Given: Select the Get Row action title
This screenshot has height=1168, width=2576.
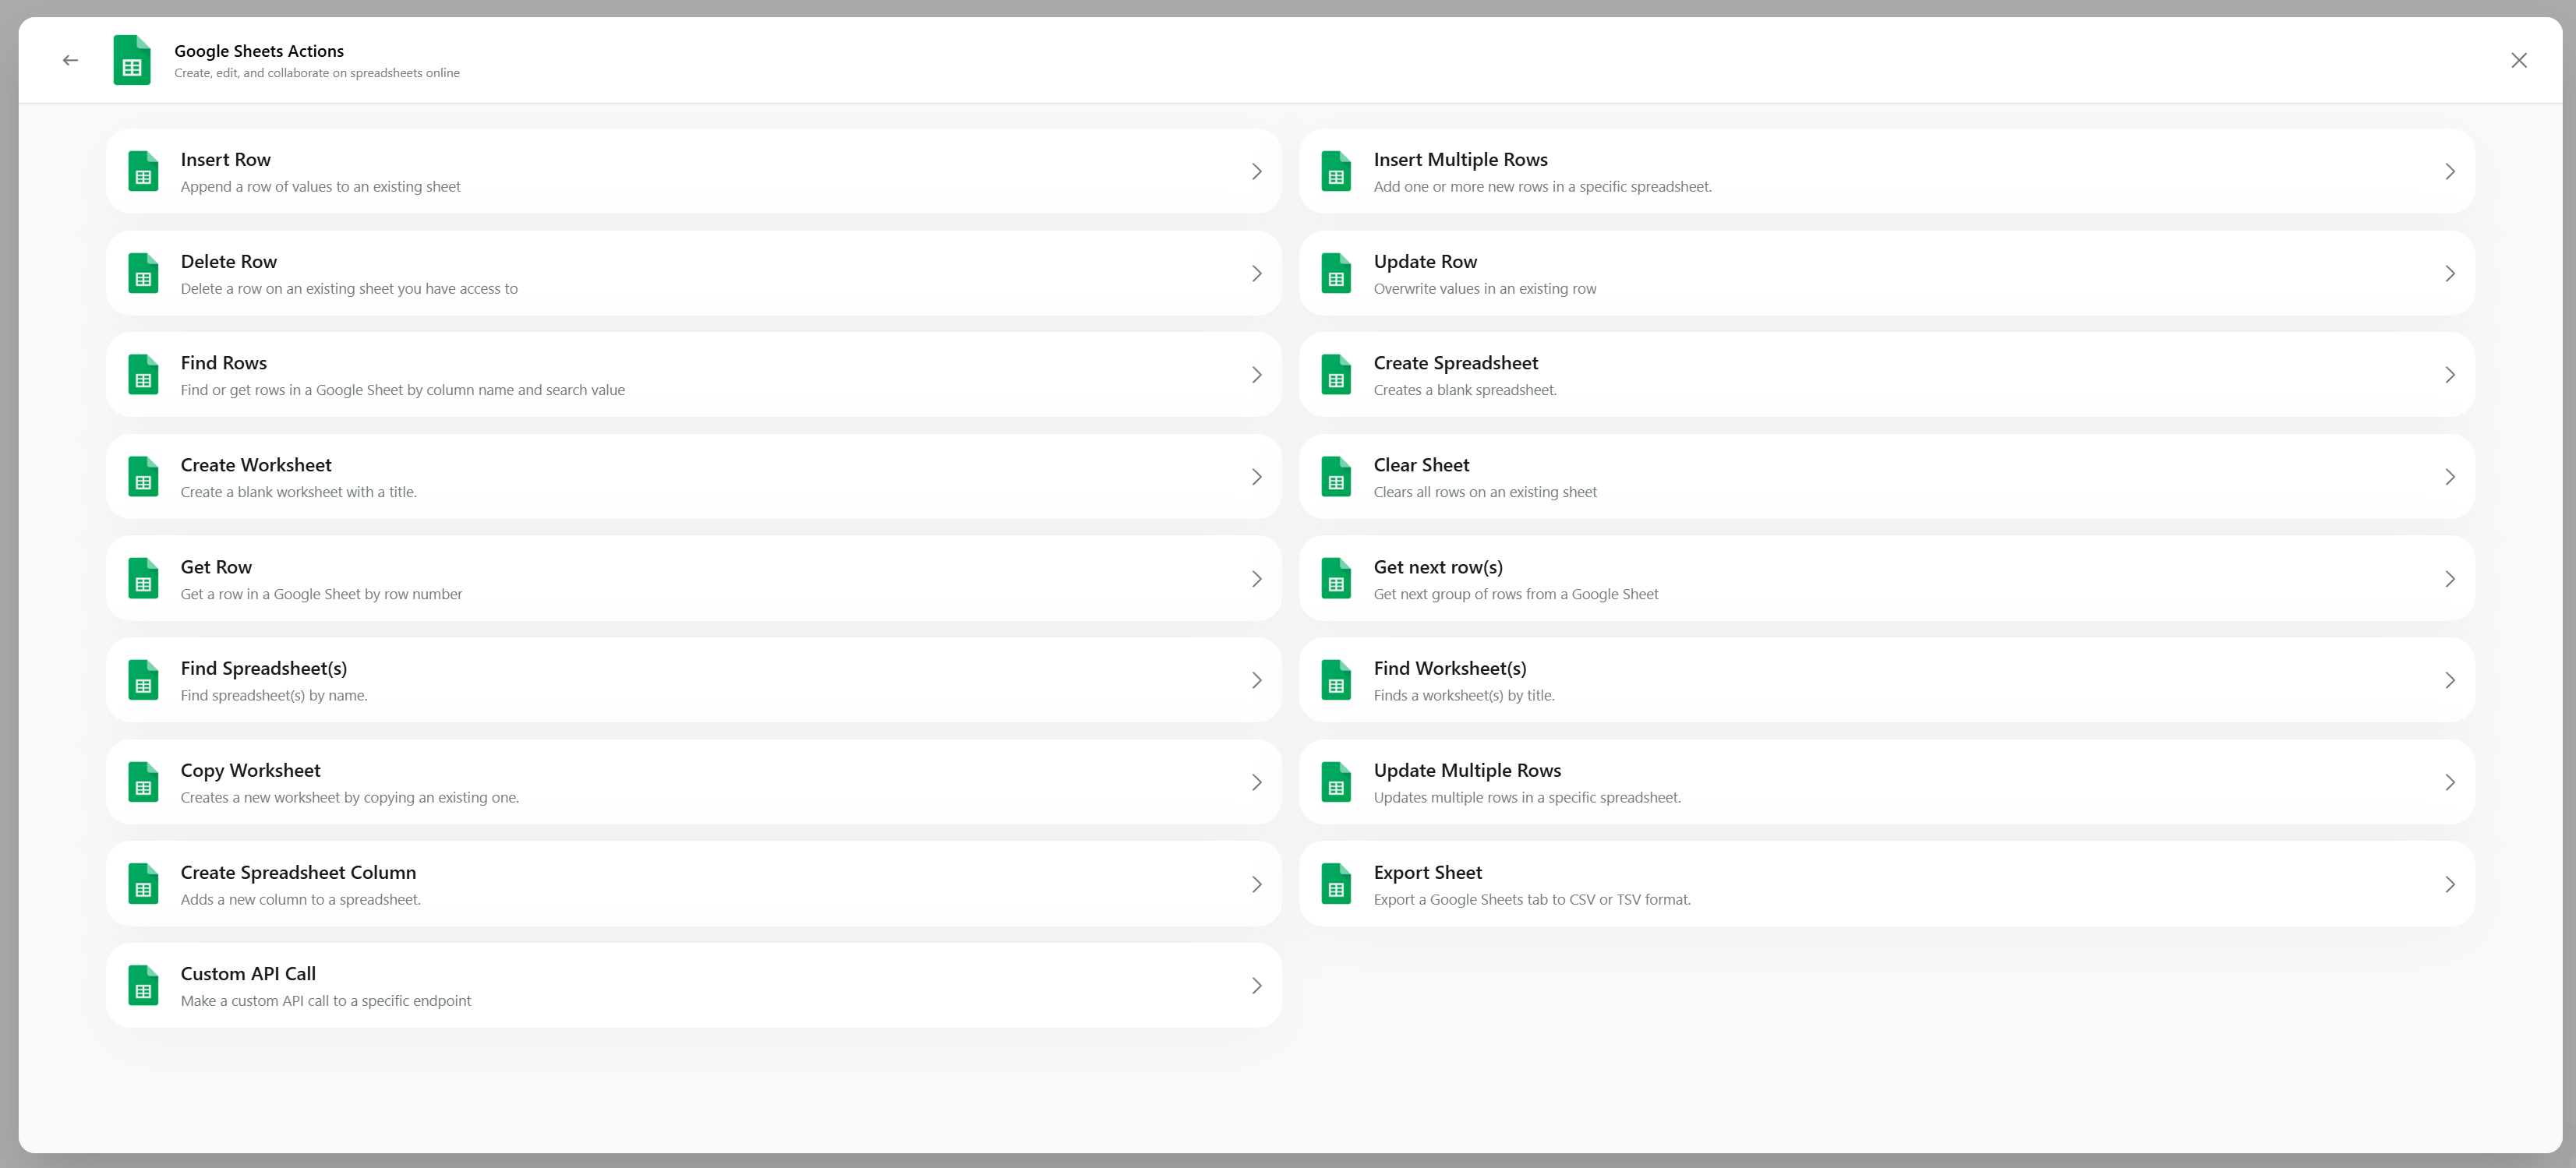Looking at the screenshot, I should click(x=216, y=567).
